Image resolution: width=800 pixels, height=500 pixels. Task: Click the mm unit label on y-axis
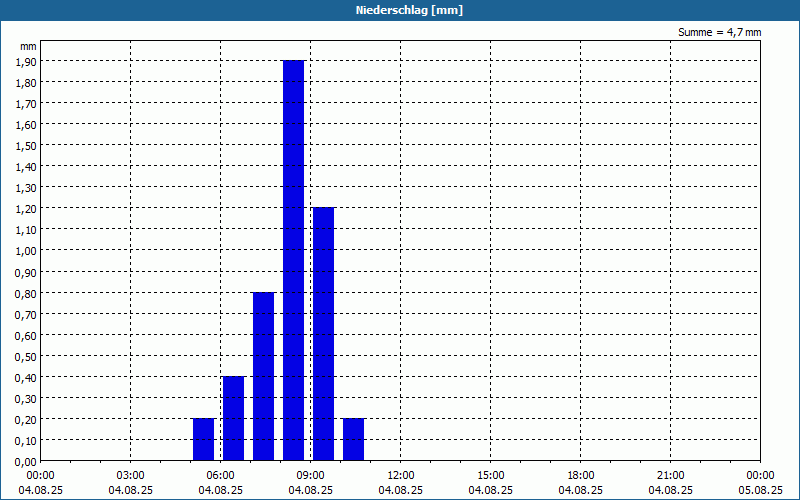click(x=28, y=46)
